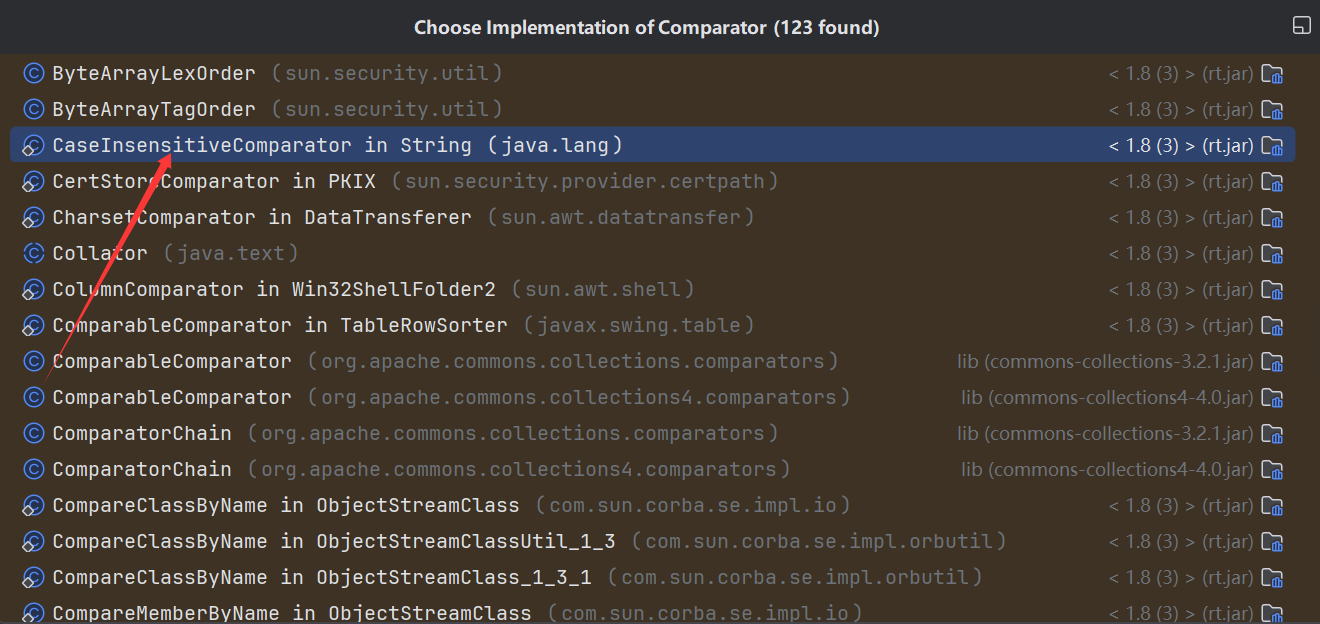Choose CertStoreComparator in PKIX entry

pyautogui.click(x=208, y=181)
